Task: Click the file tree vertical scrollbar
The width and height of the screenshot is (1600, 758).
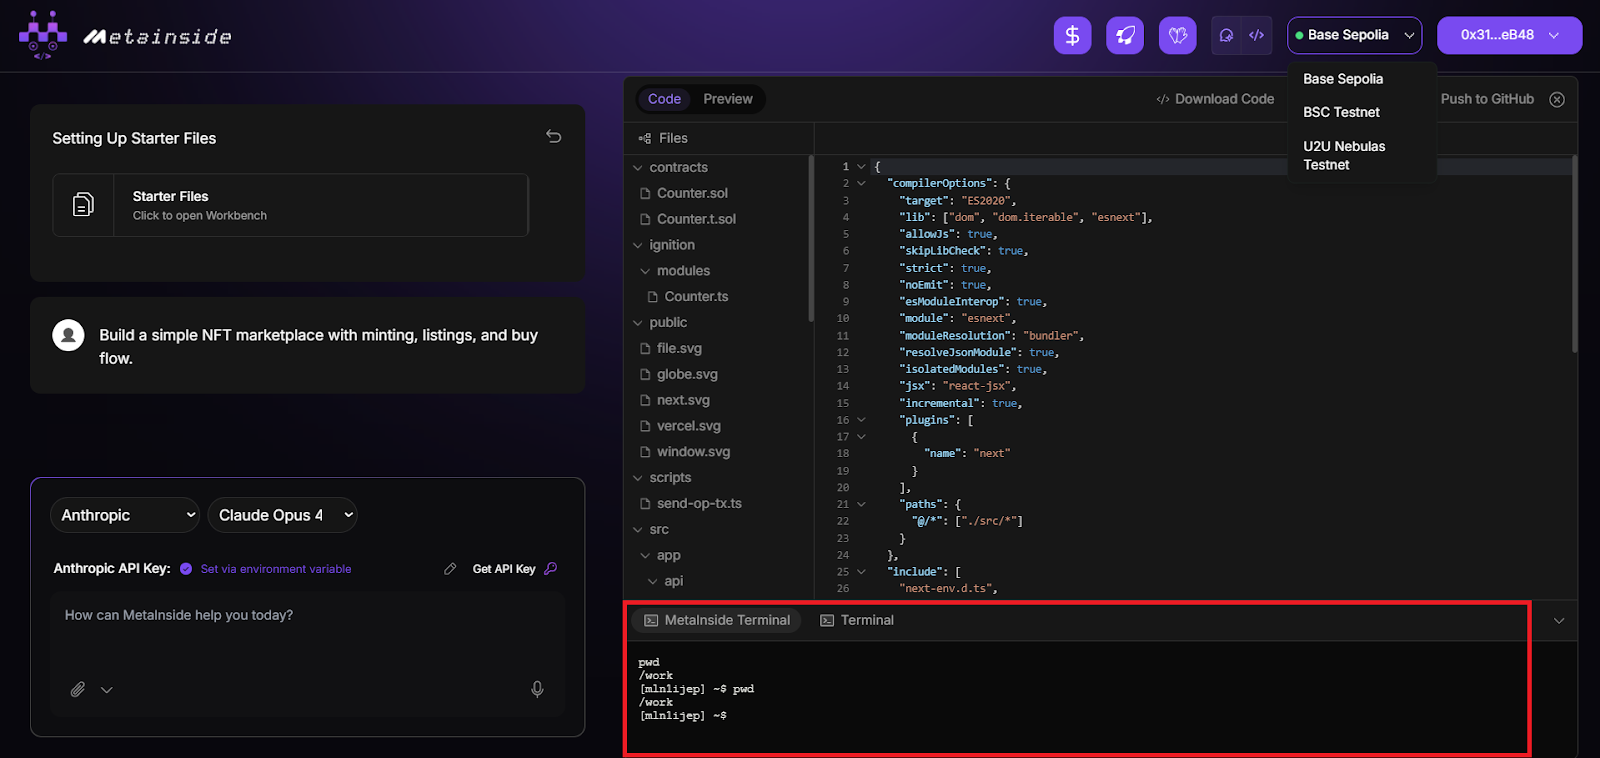Action: point(811,240)
